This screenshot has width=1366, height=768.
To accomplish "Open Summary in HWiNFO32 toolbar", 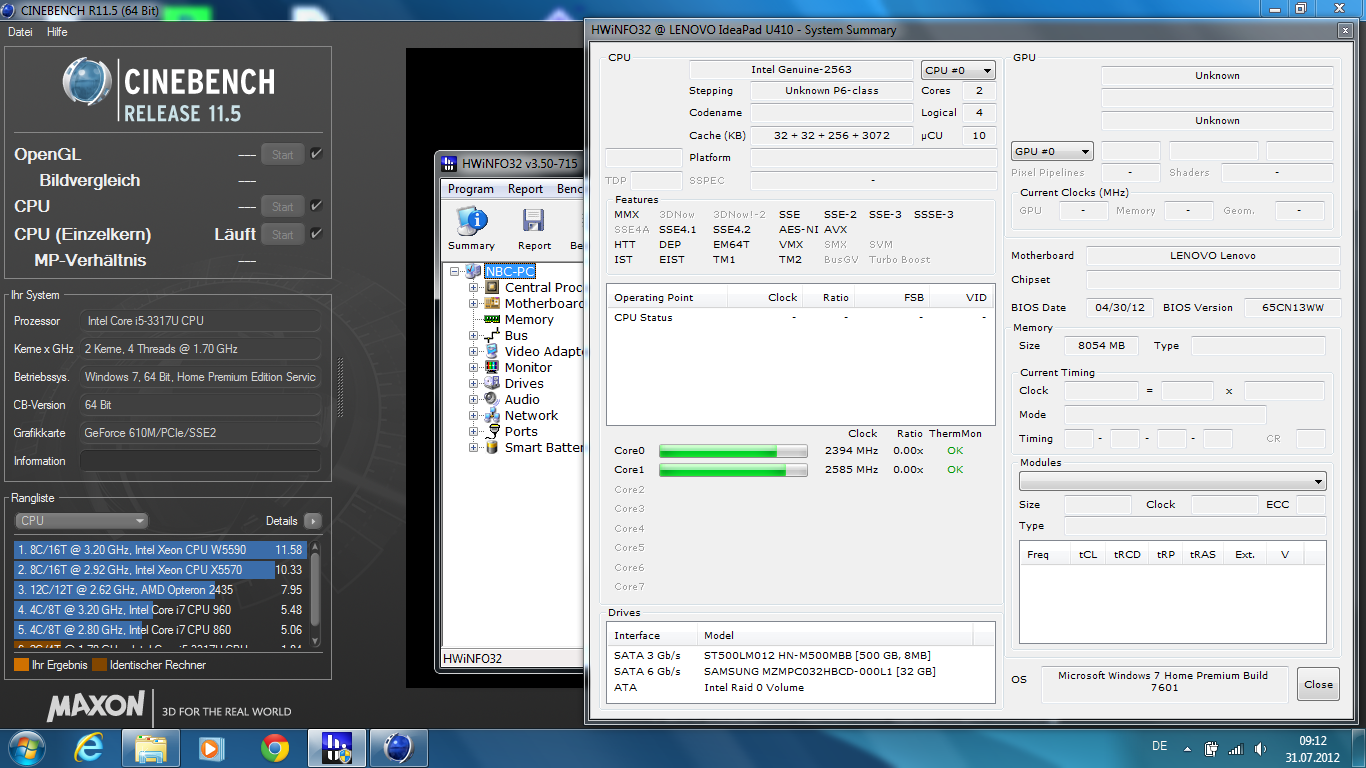I will pyautogui.click(x=471, y=229).
